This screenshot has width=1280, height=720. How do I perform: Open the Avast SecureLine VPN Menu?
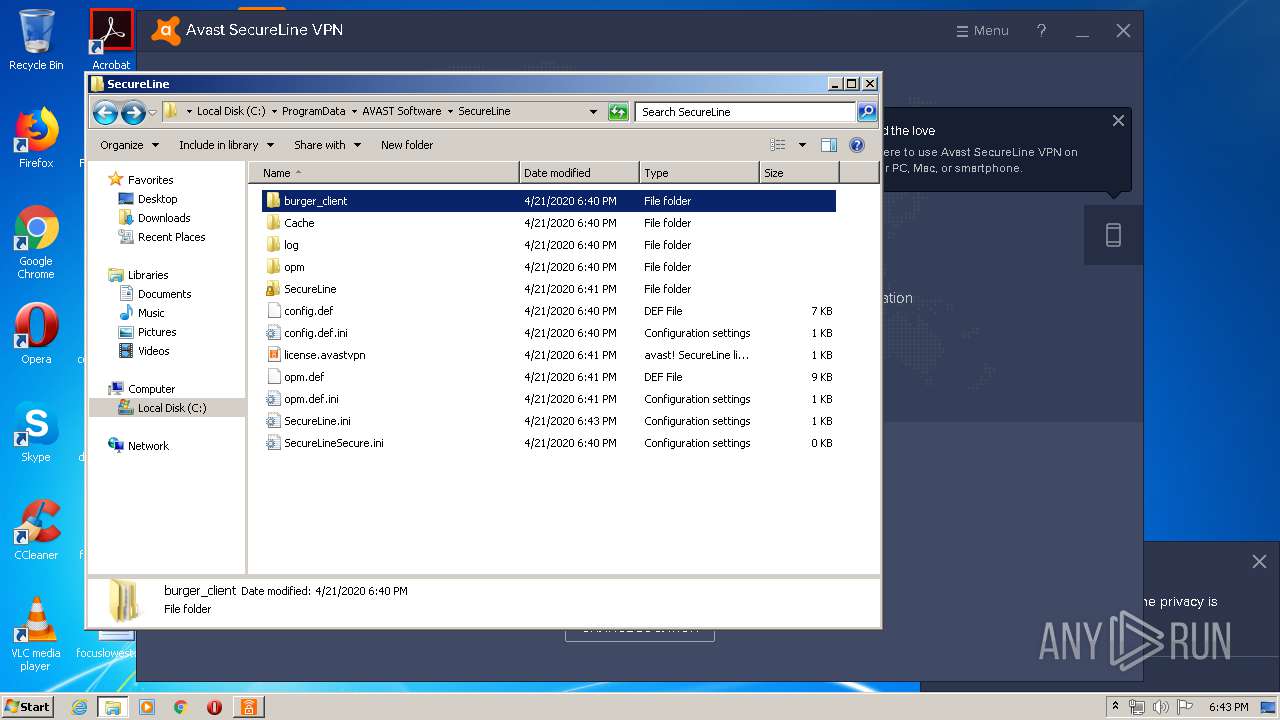tap(982, 31)
